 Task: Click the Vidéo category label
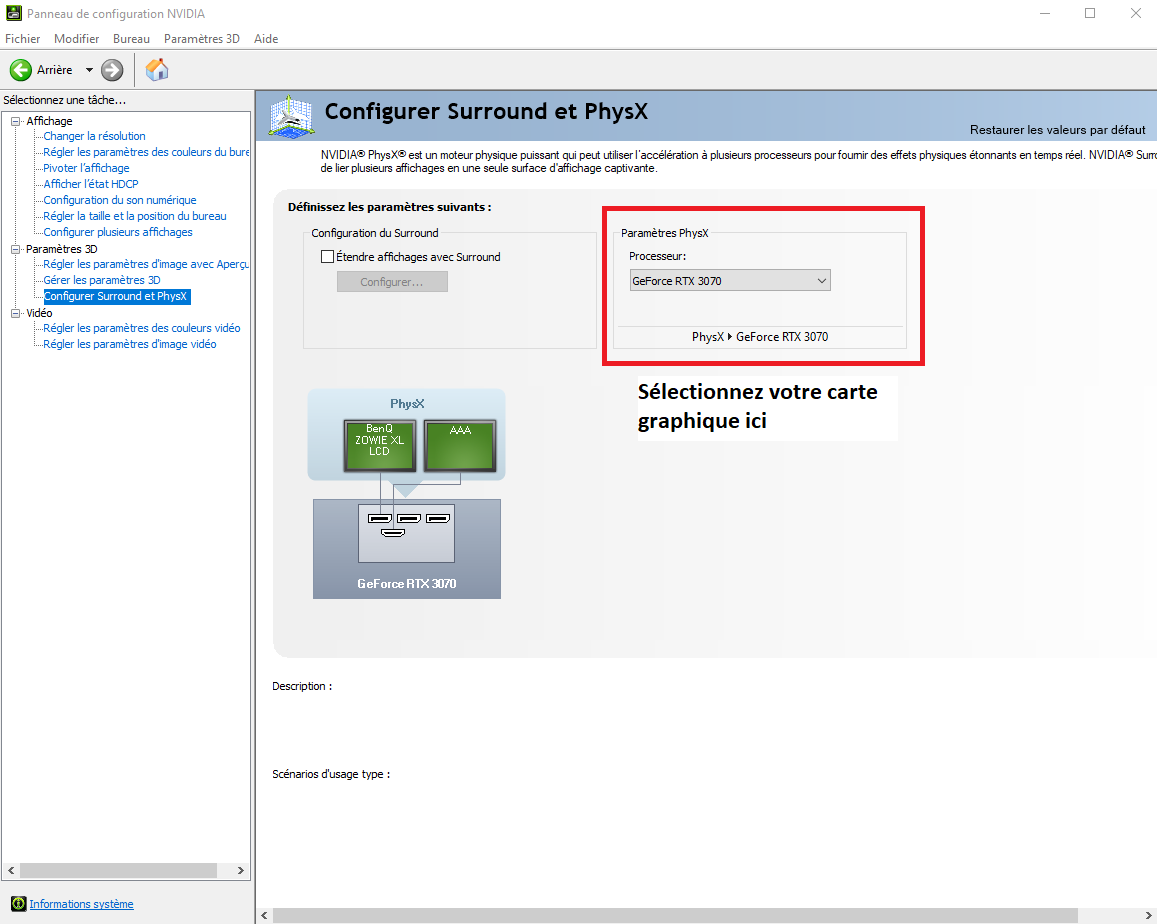click(39, 313)
